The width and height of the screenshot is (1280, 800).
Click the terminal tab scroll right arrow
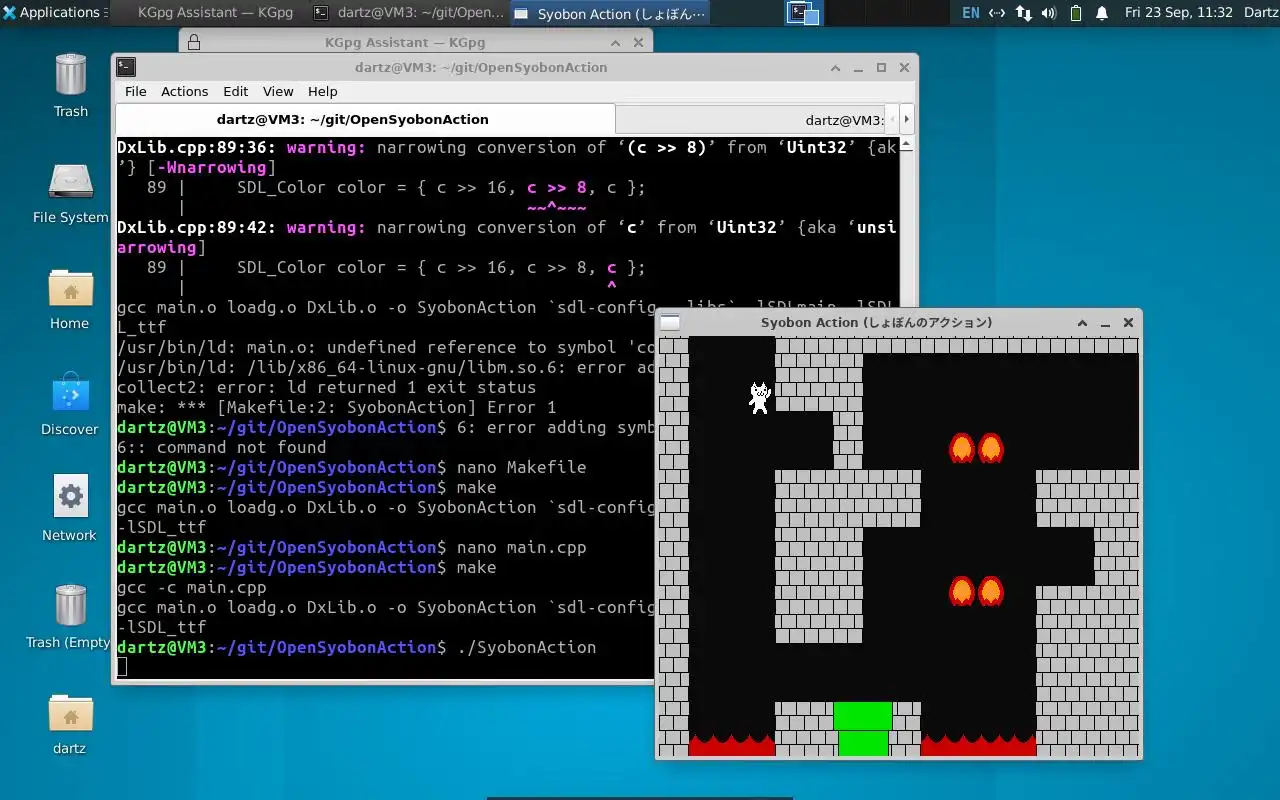(906, 119)
